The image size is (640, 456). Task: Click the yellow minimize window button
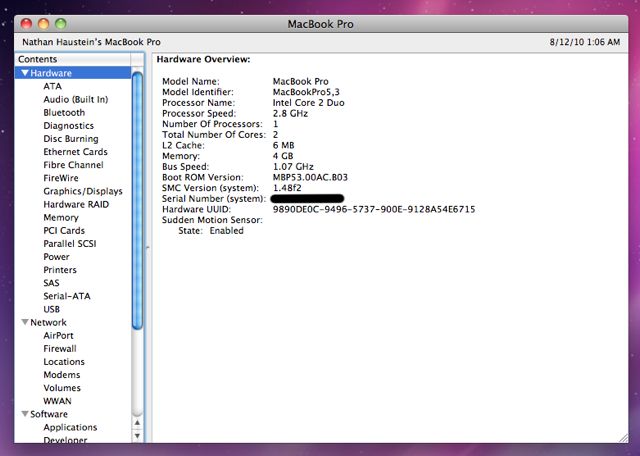point(44,24)
